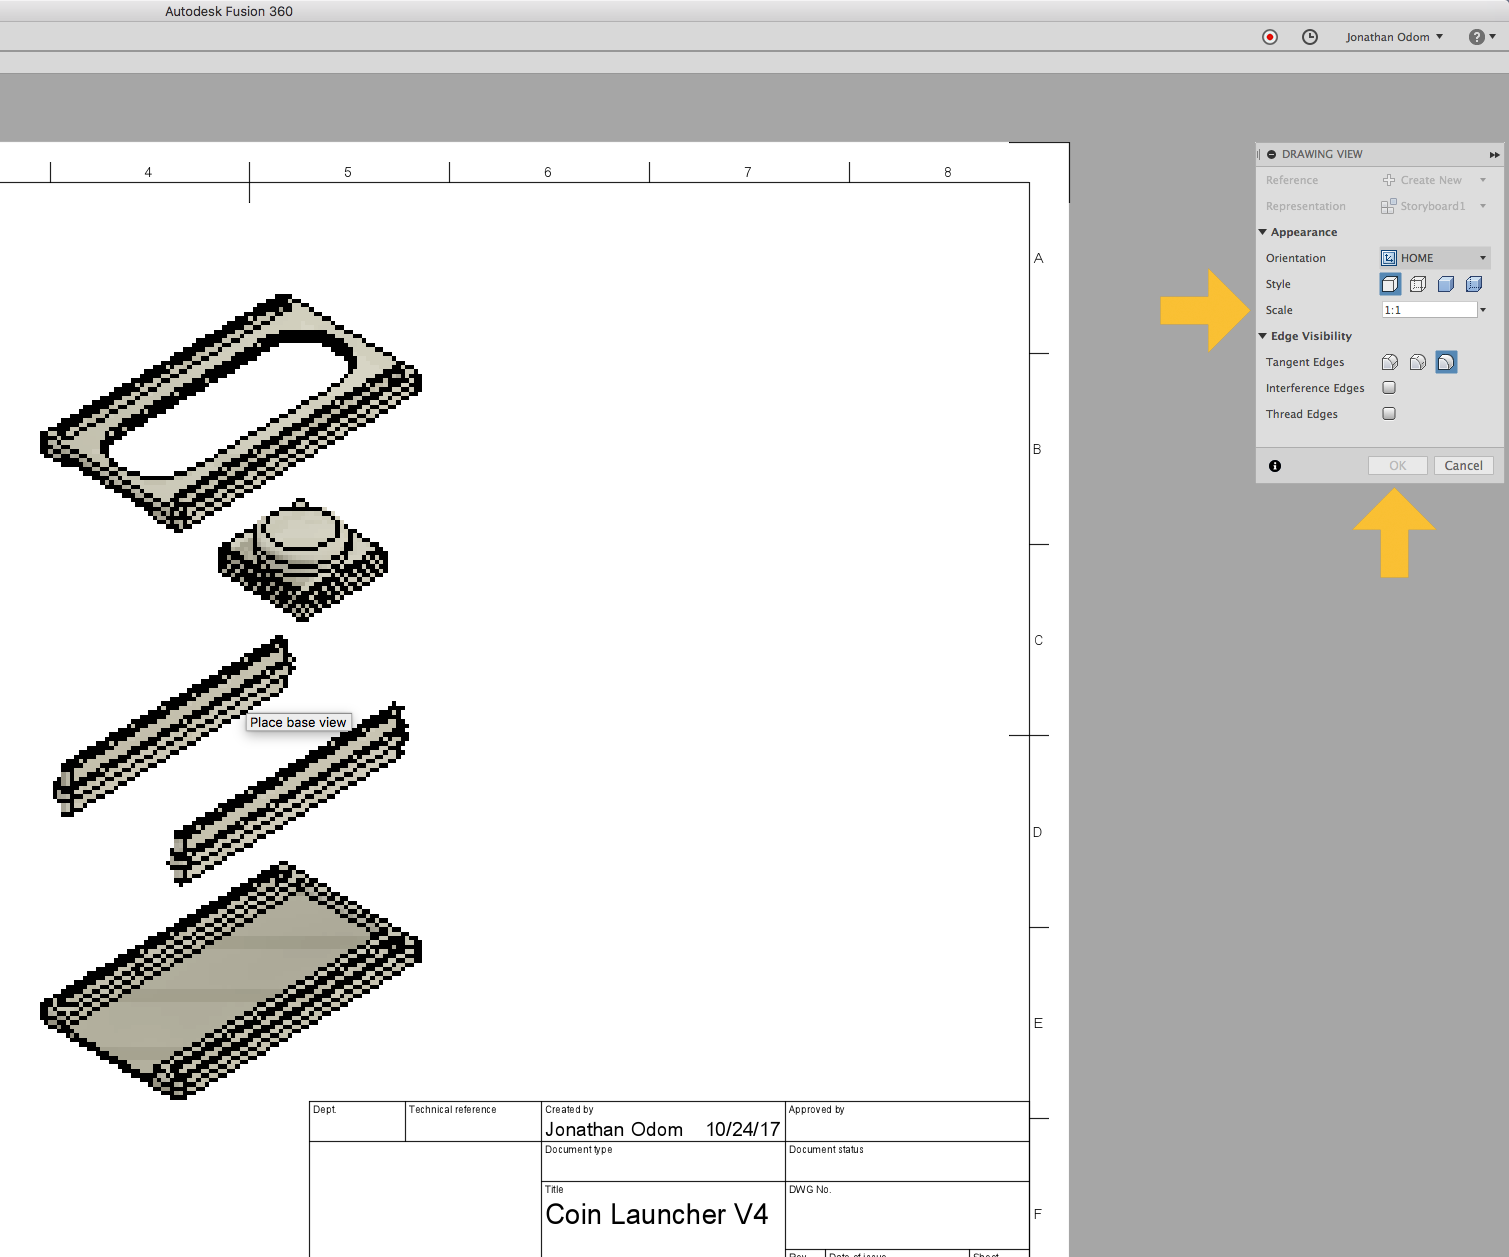Select full-length Tangent Edges icon
This screenshot has width=1509, height=1257.
pyautogui.click(x=1389, y=362)
